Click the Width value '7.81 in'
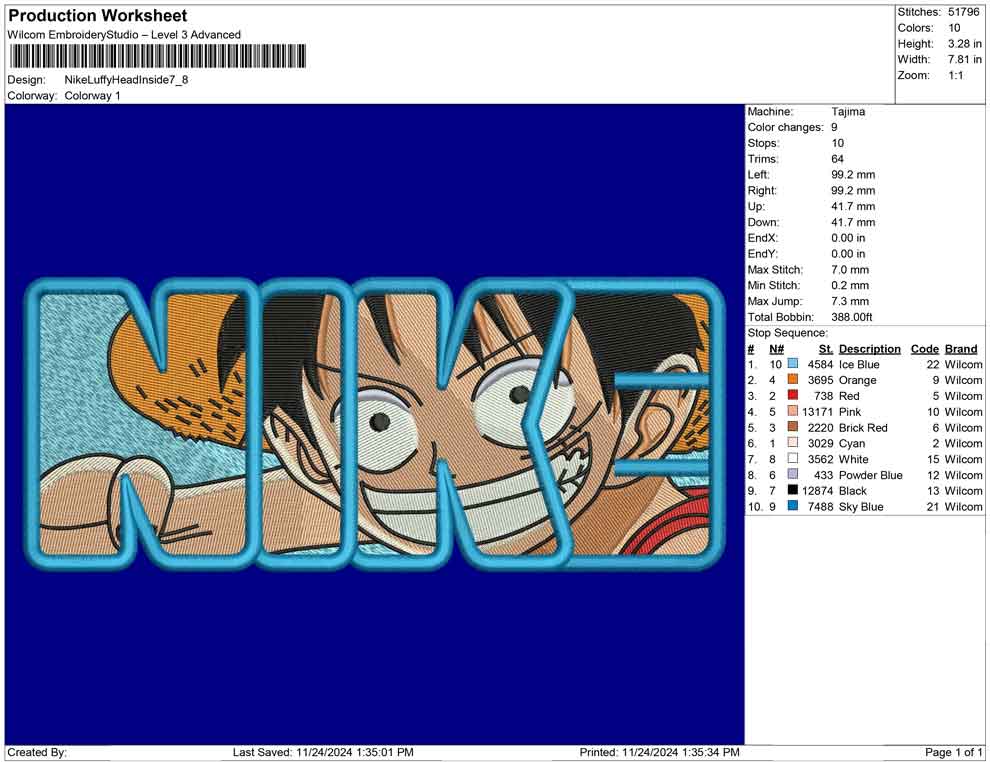Screen dimensions: 990x762 click(965, 59)
